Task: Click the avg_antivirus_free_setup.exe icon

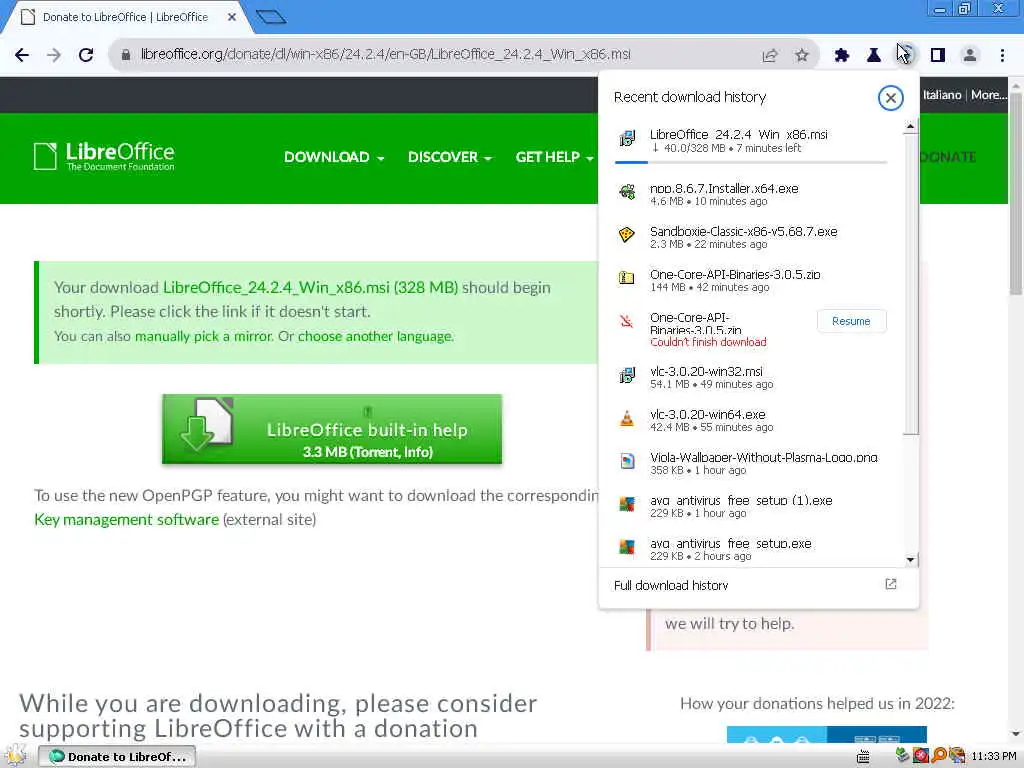Action: click(x=626, y=547)
